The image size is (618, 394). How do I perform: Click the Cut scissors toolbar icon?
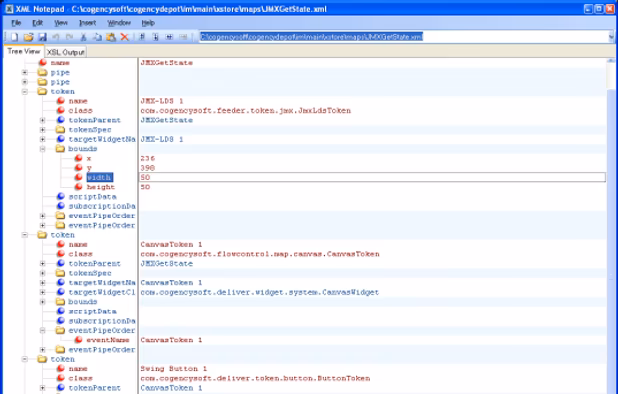83,37
